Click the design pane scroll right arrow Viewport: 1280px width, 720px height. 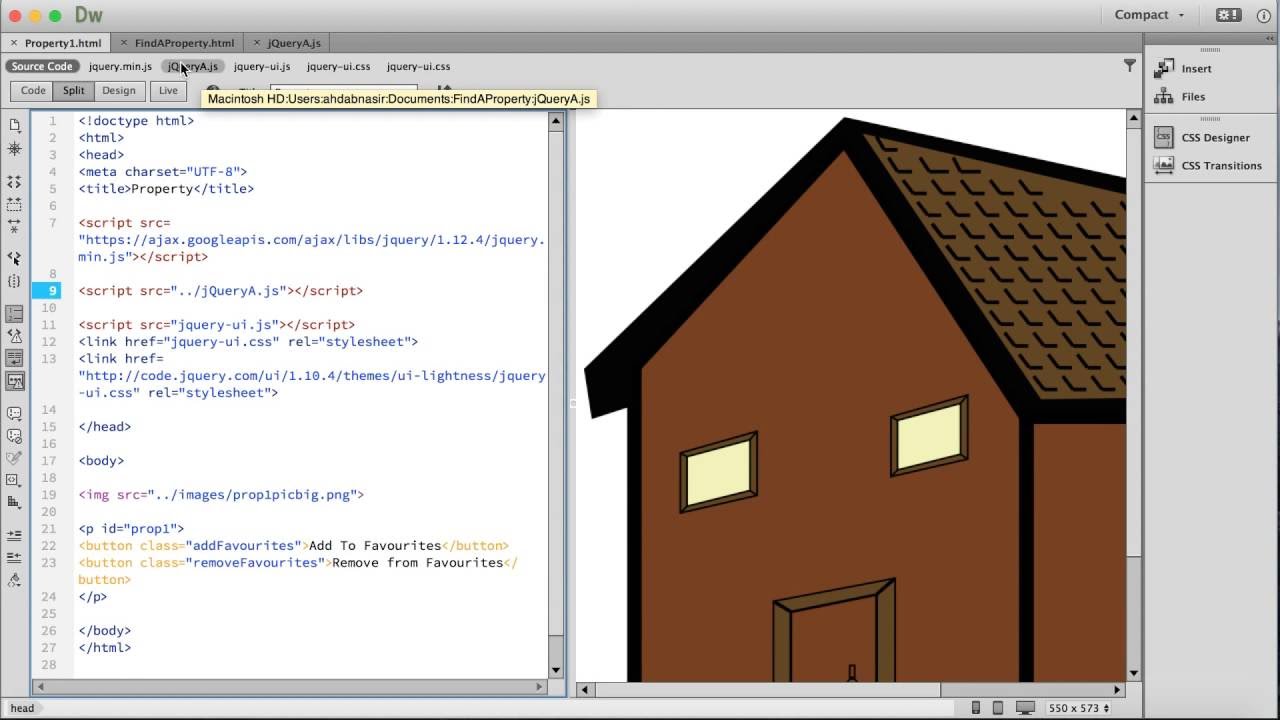click(1117, 689)
